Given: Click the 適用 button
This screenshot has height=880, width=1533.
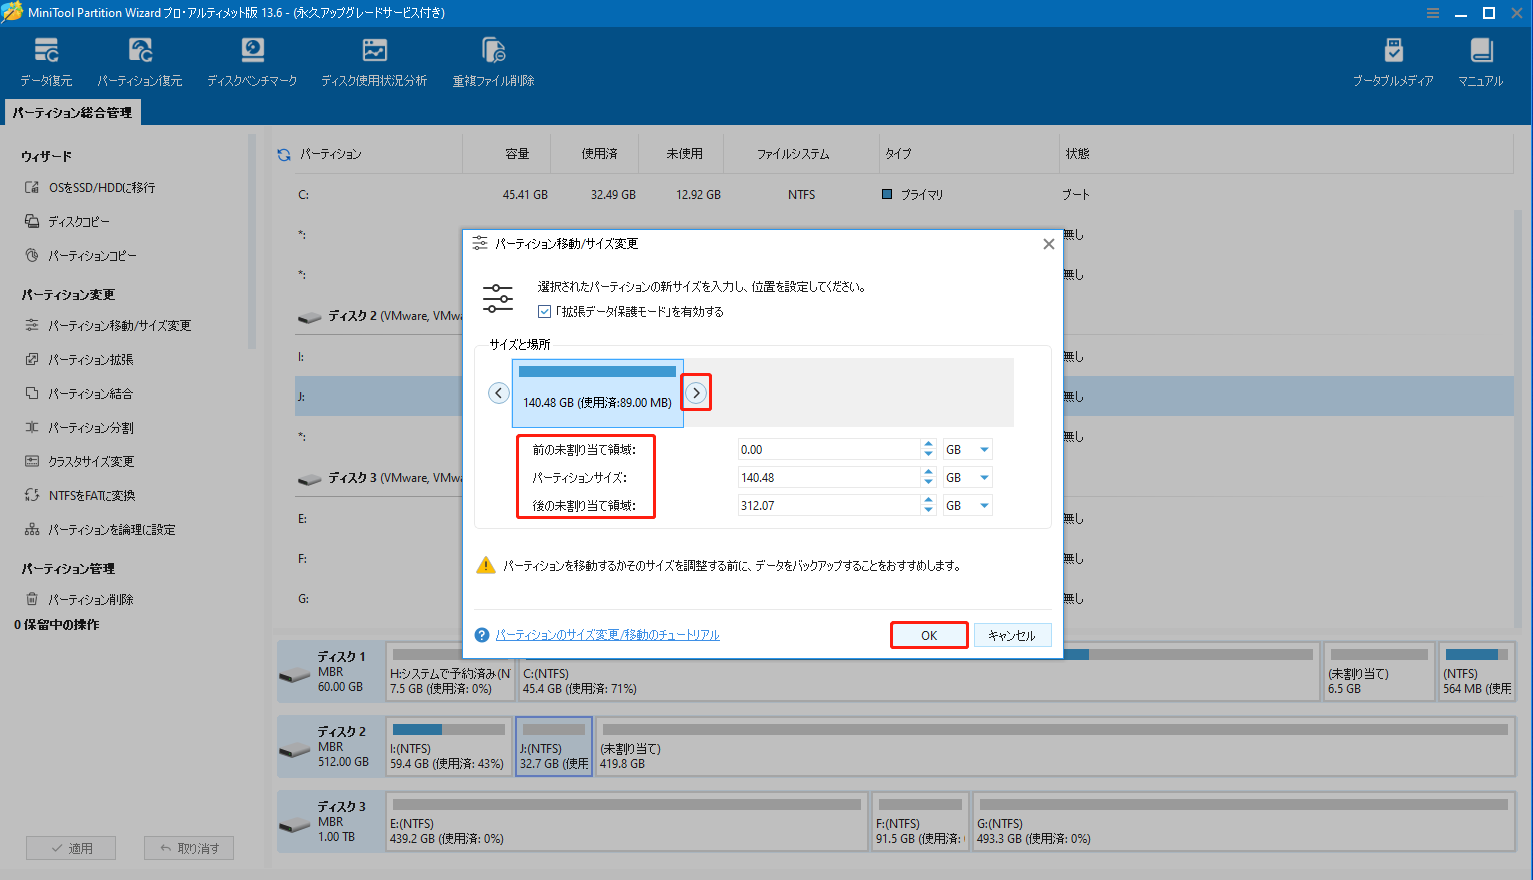Looking at the screenshot, I should pos(71,848).
